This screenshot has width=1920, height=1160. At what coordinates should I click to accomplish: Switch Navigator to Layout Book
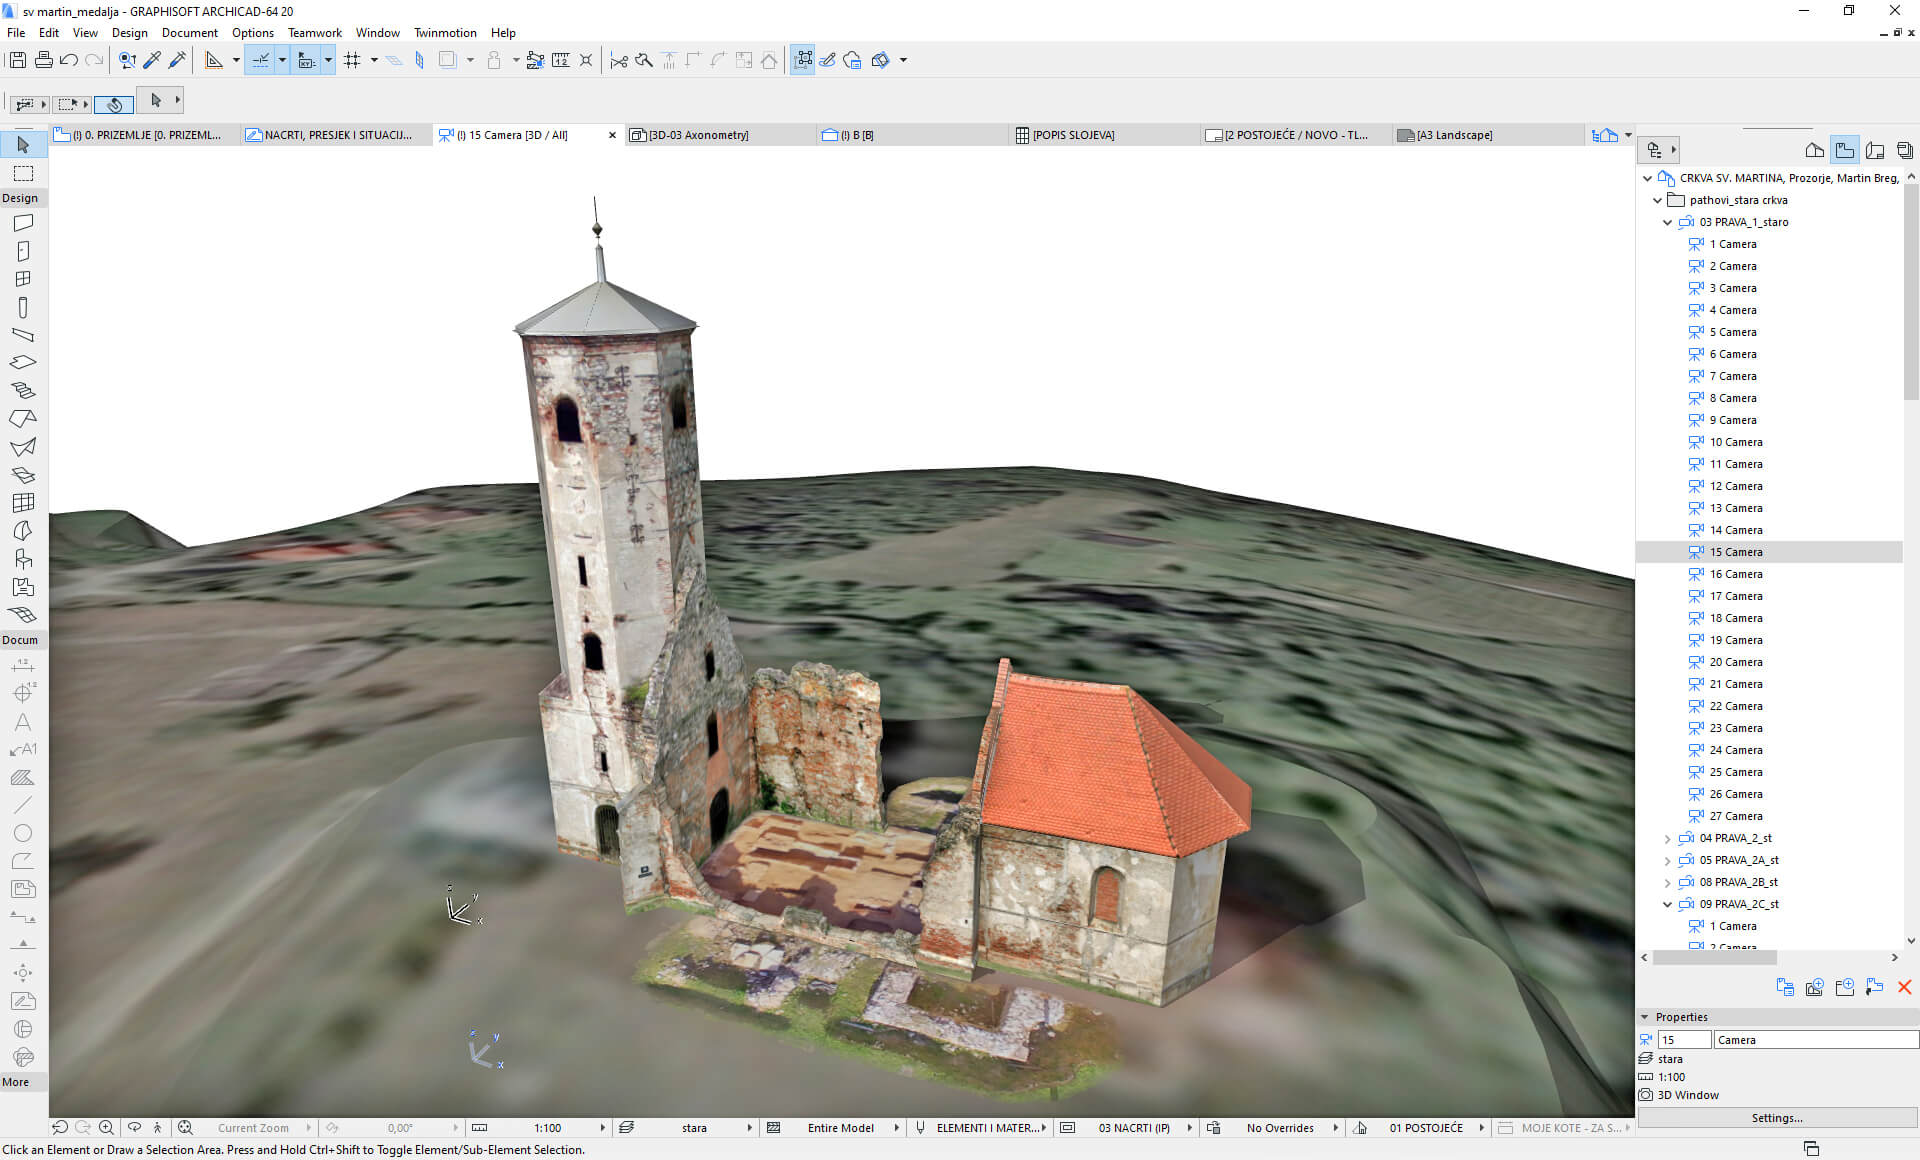(1875, 150)
